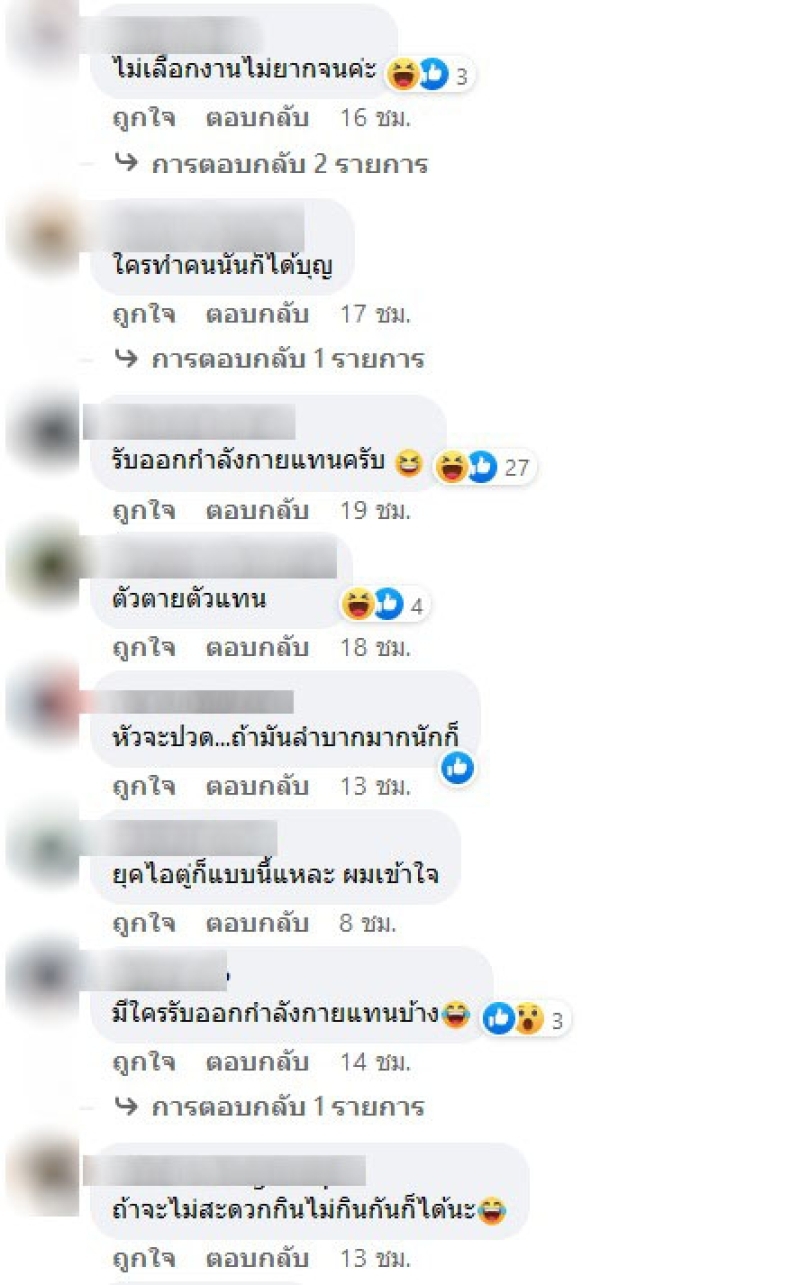Reply to the comment posted 18 hours ago
This screenshot has width=800, height=1285.
click(x=257, y=648)
